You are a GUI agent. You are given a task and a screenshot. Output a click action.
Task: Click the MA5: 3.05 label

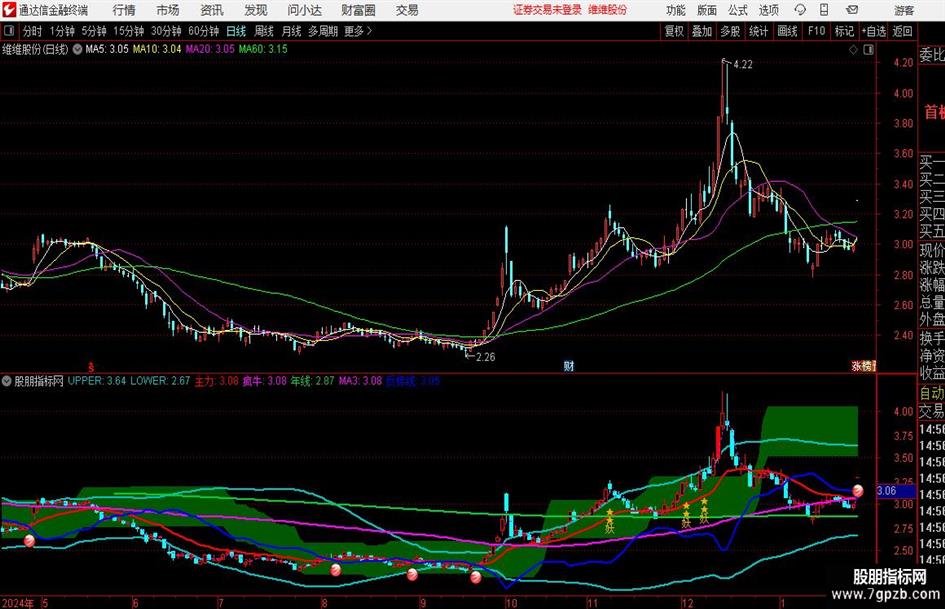click(x=107, y=49)
